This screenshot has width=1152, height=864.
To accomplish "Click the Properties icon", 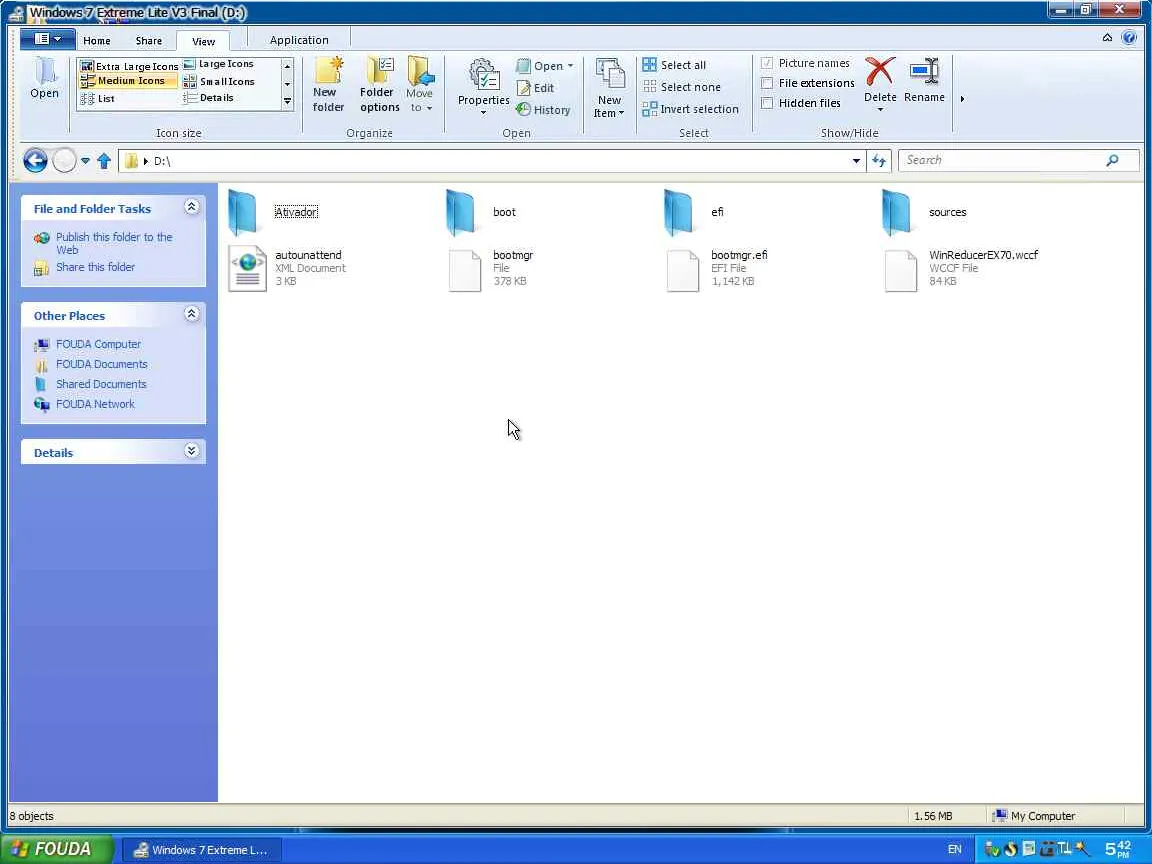I will [x=483, y=76].
